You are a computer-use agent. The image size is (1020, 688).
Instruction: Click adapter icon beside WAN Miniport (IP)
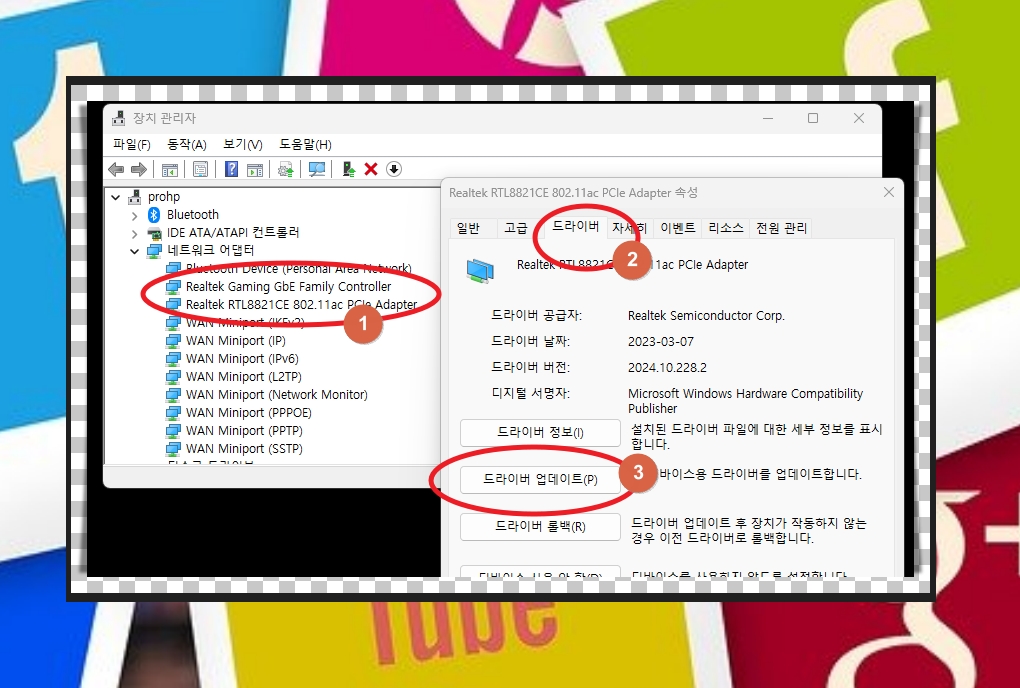(173, 341)
